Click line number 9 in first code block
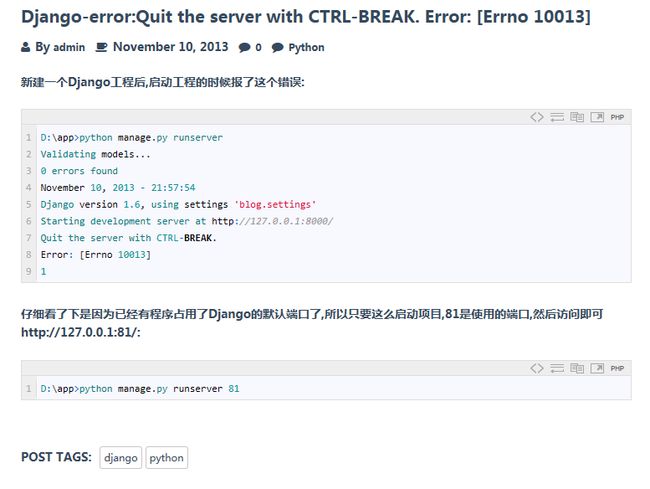This screenshot has width=650, height=489. 29,271
